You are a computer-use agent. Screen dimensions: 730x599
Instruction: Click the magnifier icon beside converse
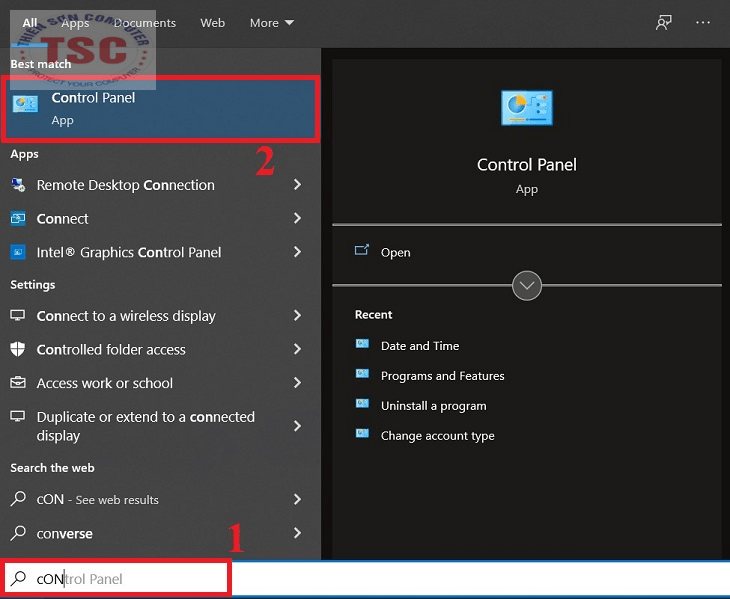[x=18, y=532]
